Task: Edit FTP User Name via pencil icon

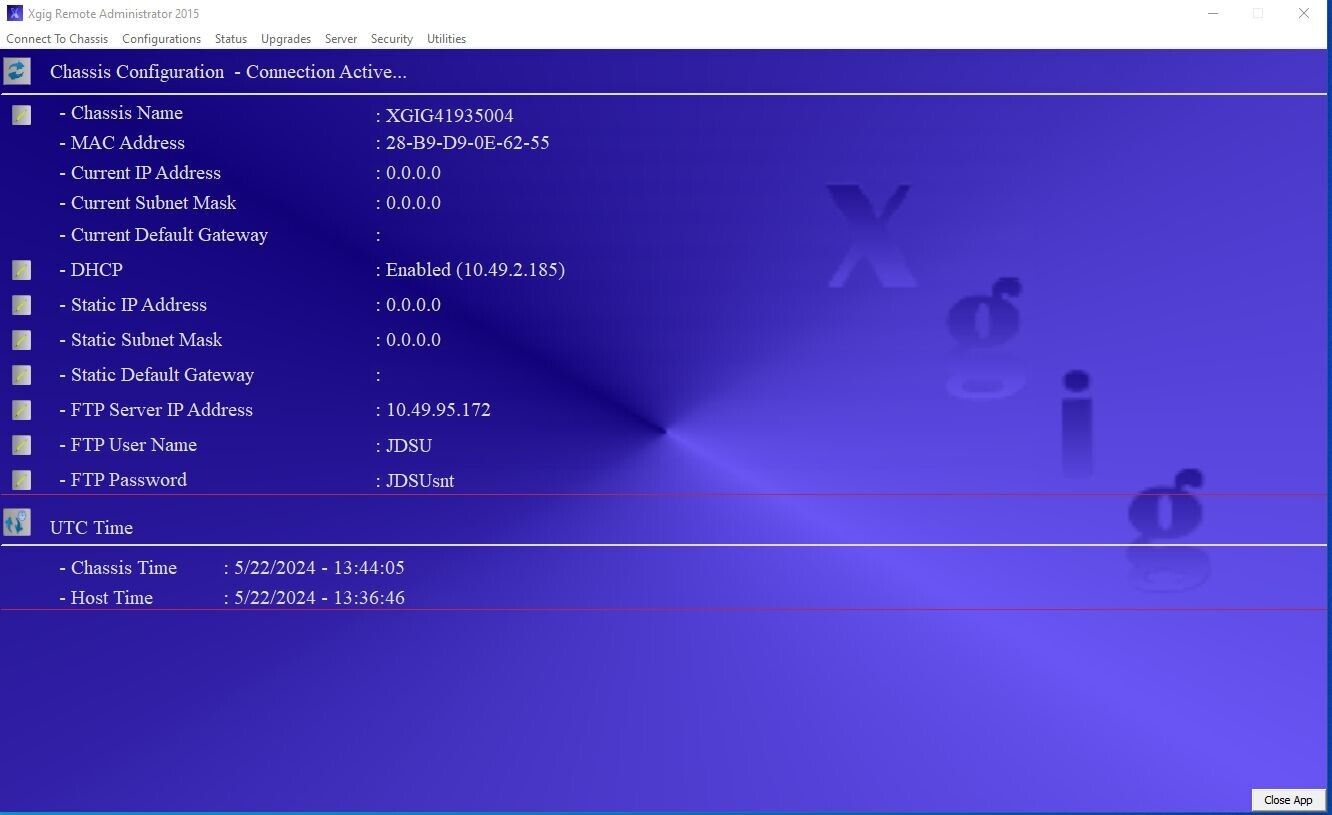Action: (21, 445)
